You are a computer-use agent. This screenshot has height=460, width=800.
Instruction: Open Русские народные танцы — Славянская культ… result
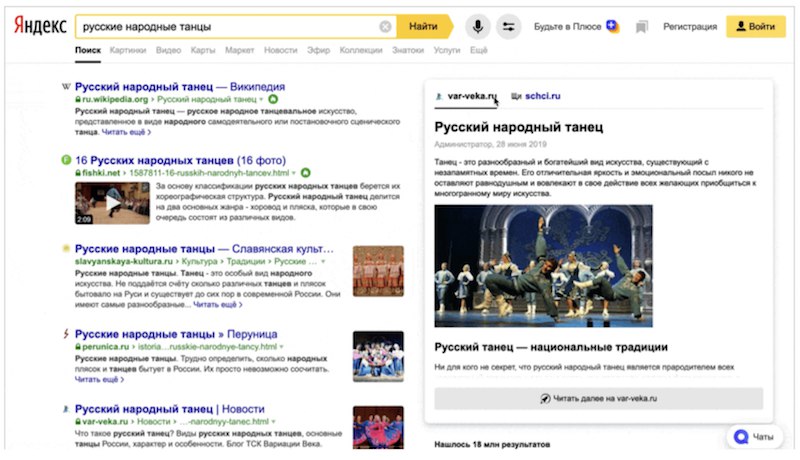[x=204, y=249]
